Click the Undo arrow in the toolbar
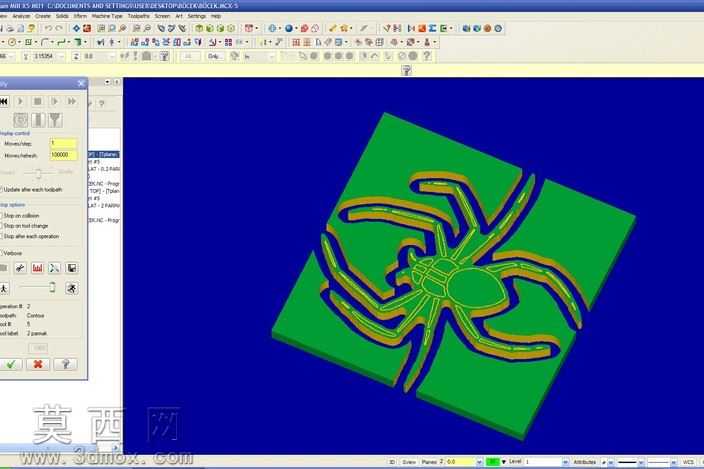 point(48,28)
